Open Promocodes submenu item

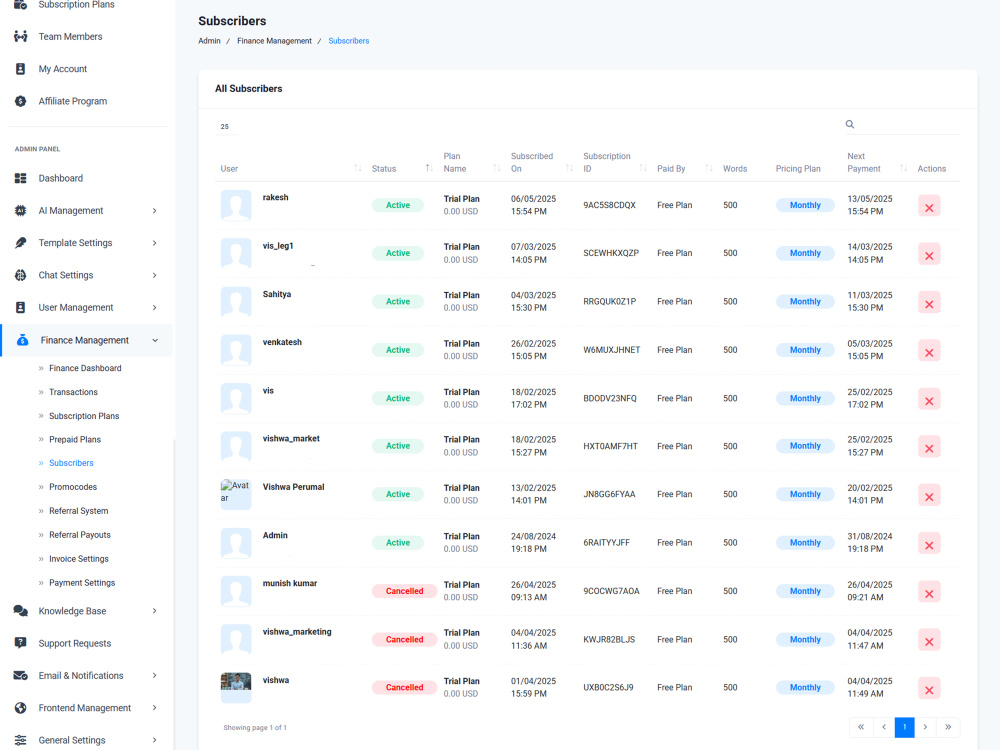coord(73,487)
